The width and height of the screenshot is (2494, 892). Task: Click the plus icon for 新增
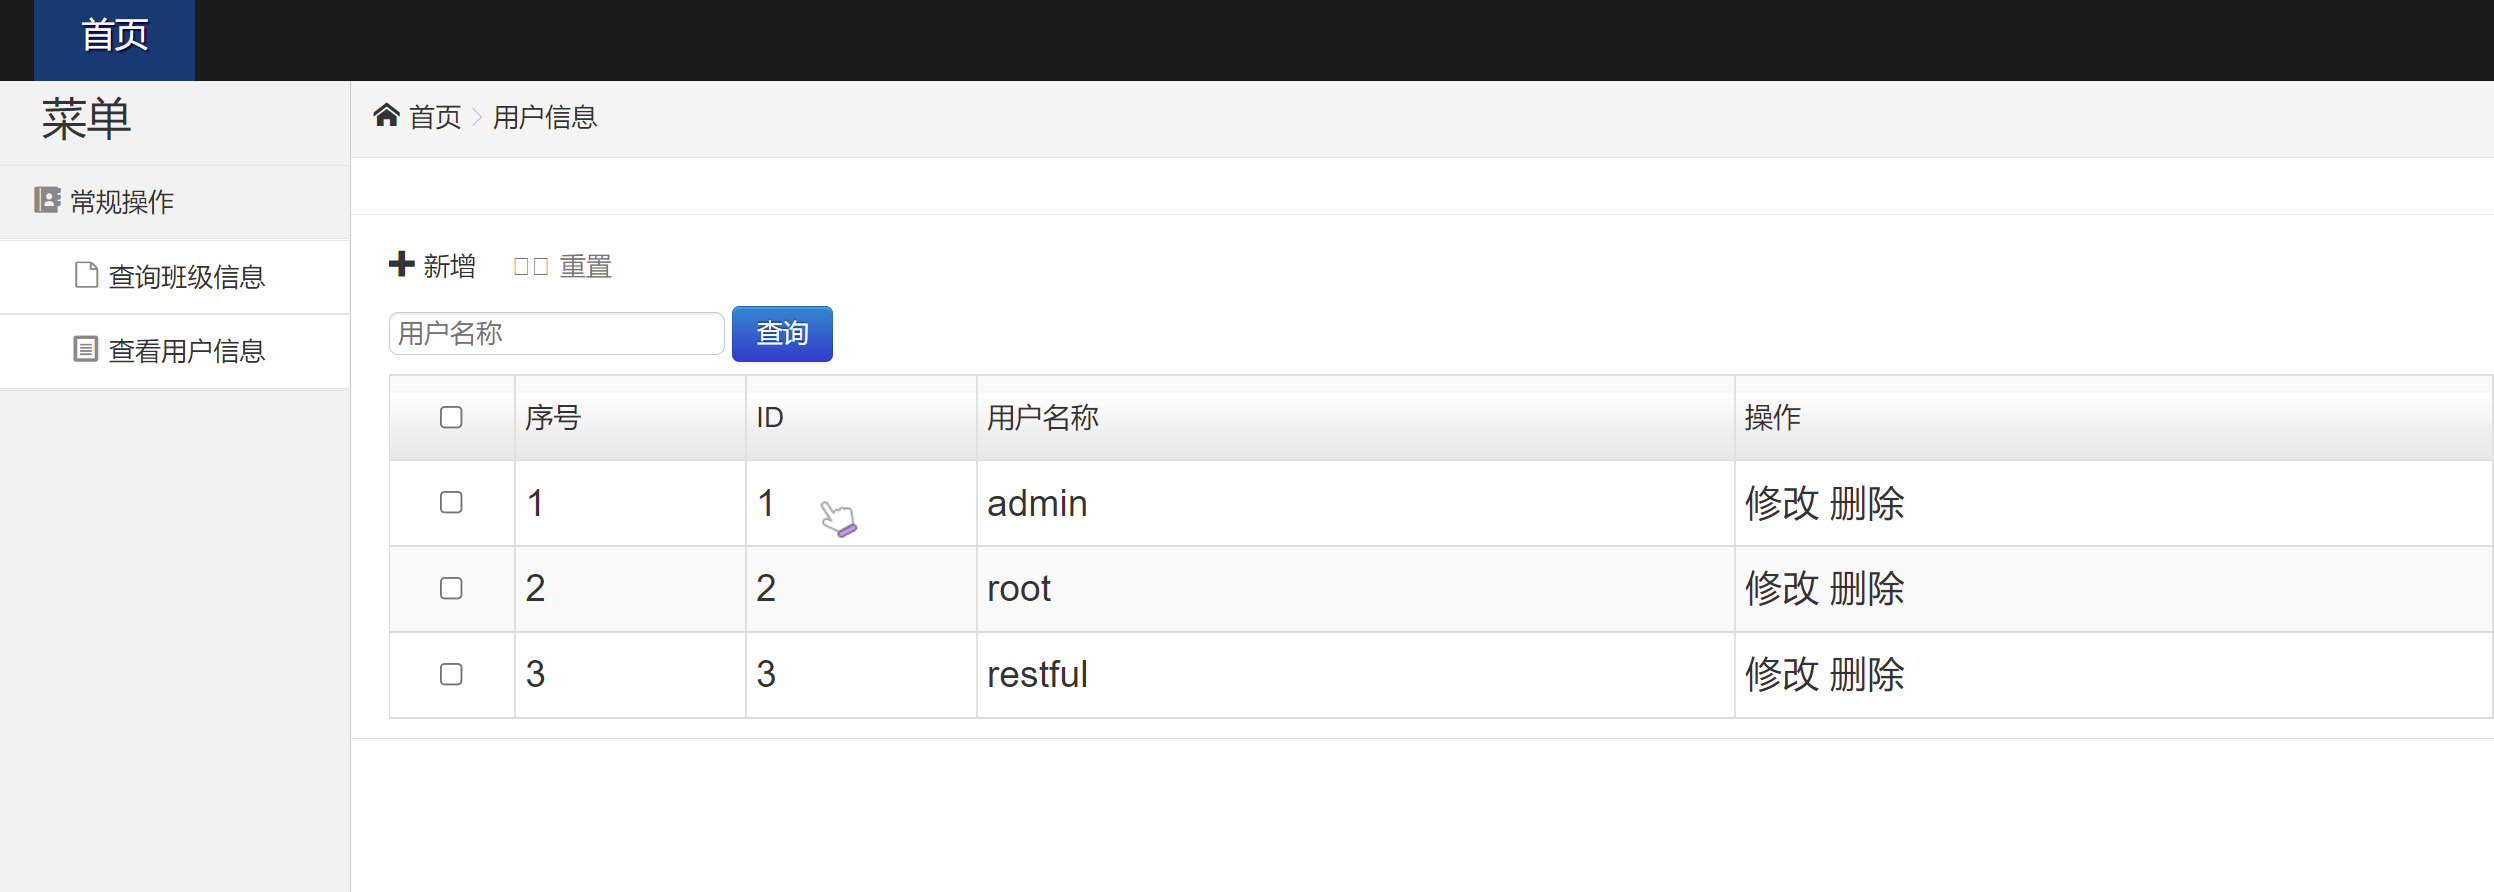pos(401,264)
